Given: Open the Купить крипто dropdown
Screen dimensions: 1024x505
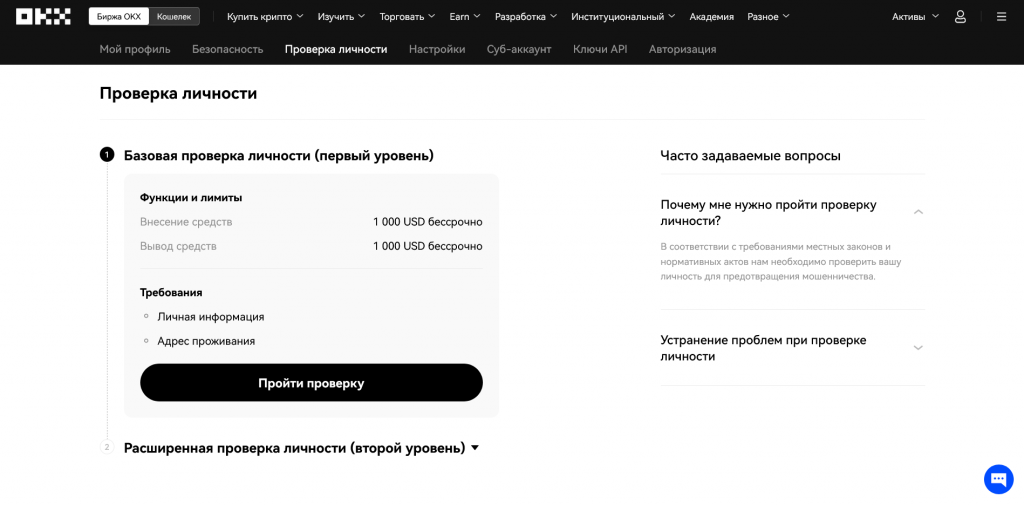Looking at the screenshot, I should tap(265, 16).
